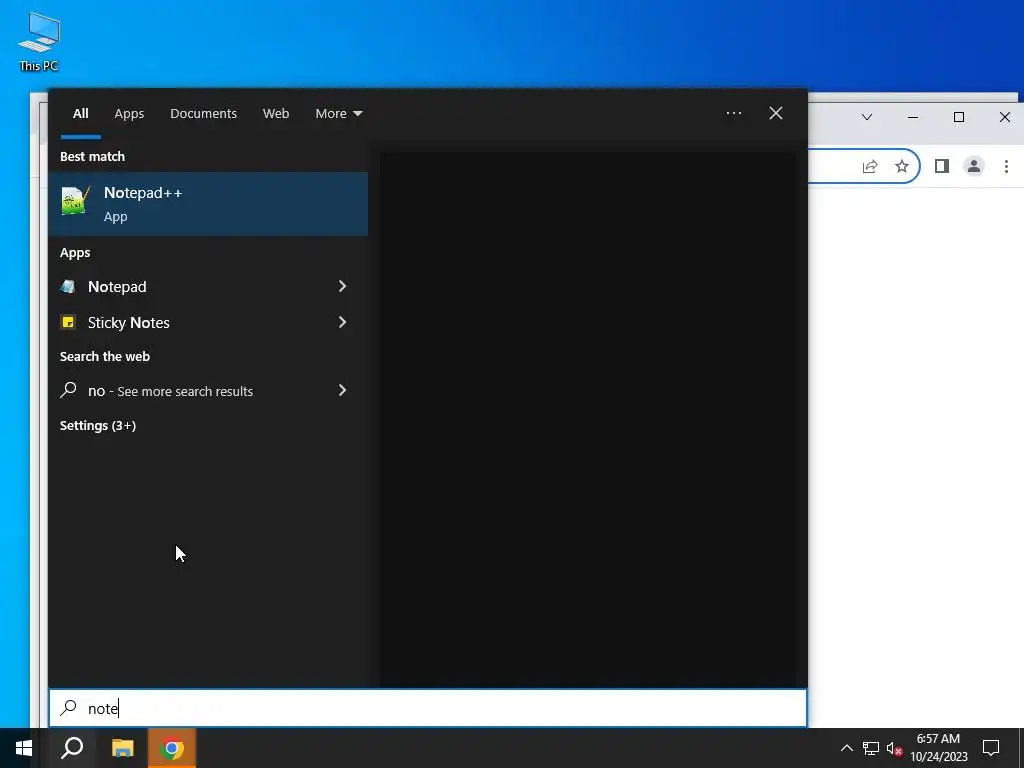
Task: Click the Best match heading
Action: tap(92, 157)
